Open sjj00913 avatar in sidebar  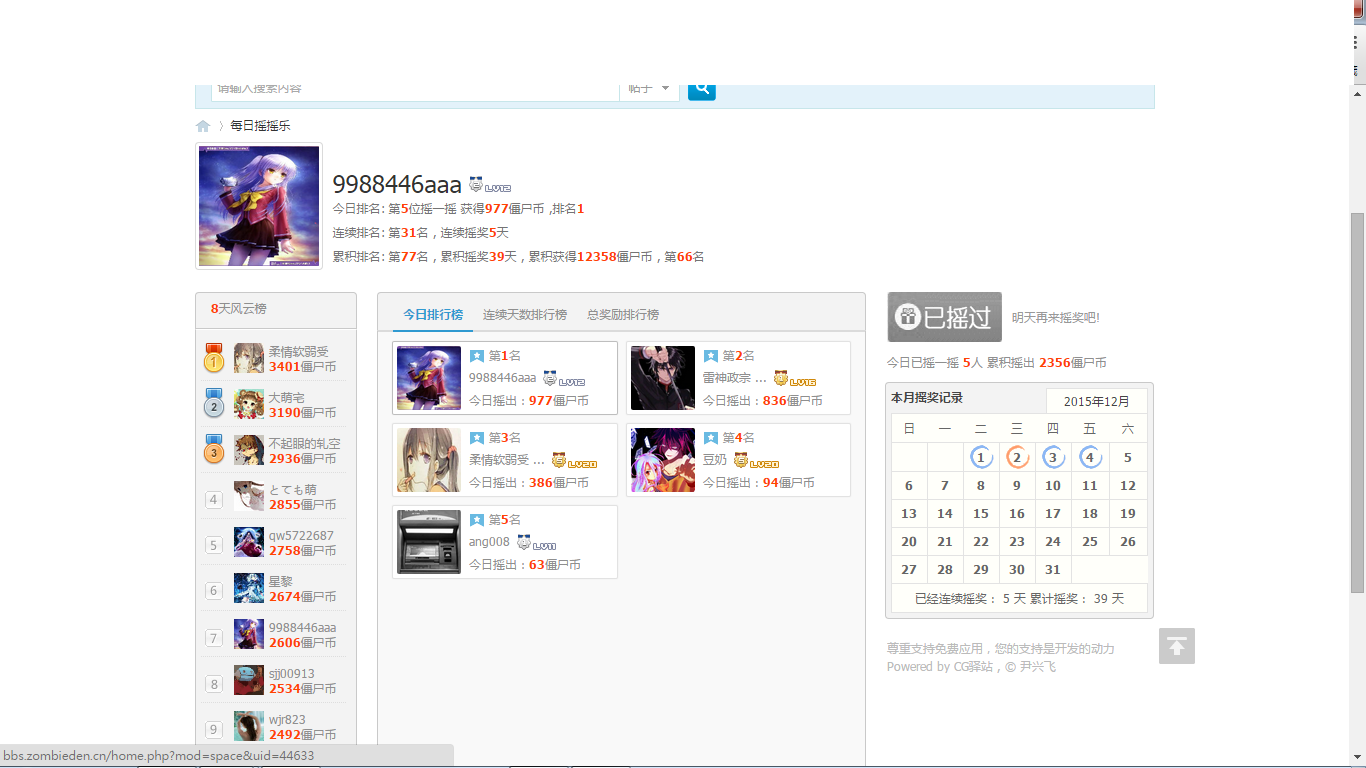(249, 680)
